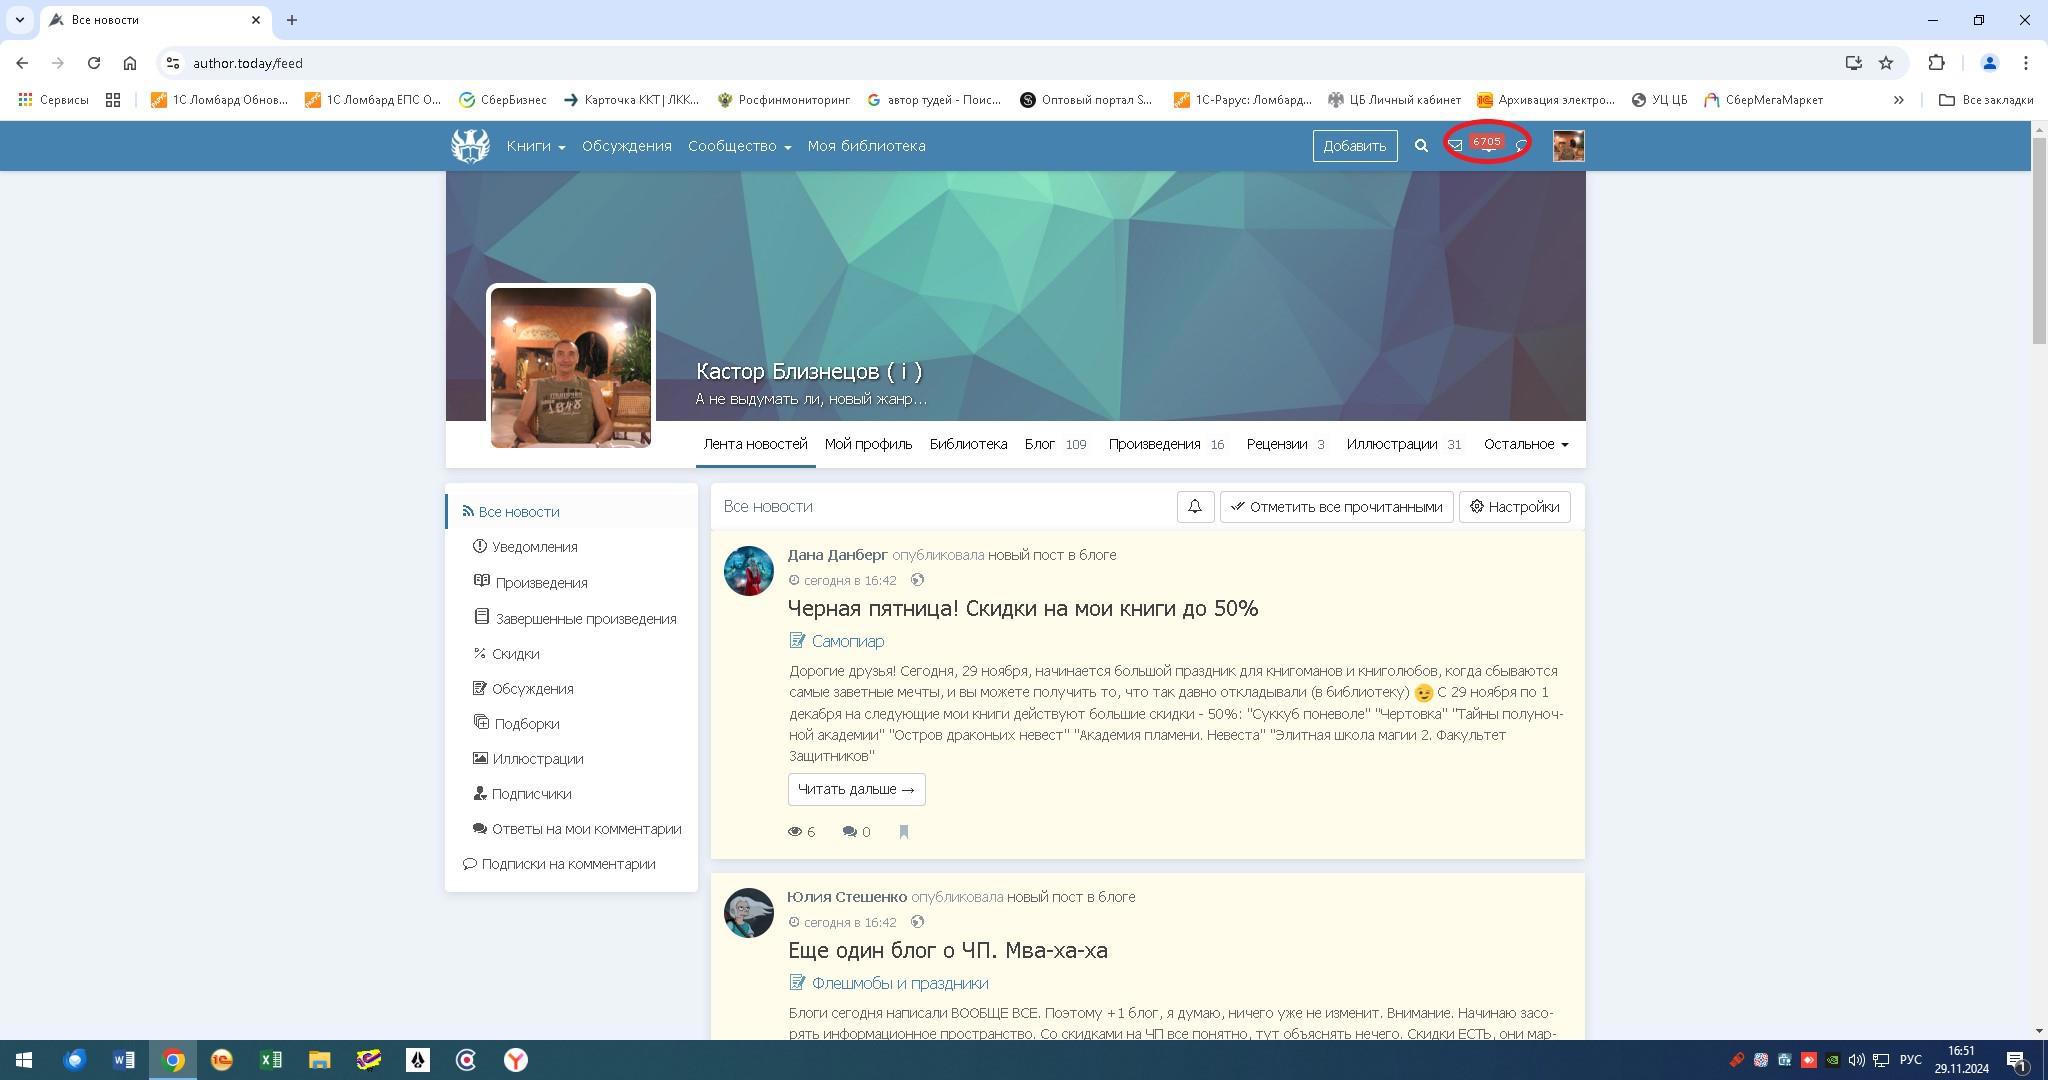Open Excel from the Windows taskbar
2048x1080 pixels.
point(271,1060)
